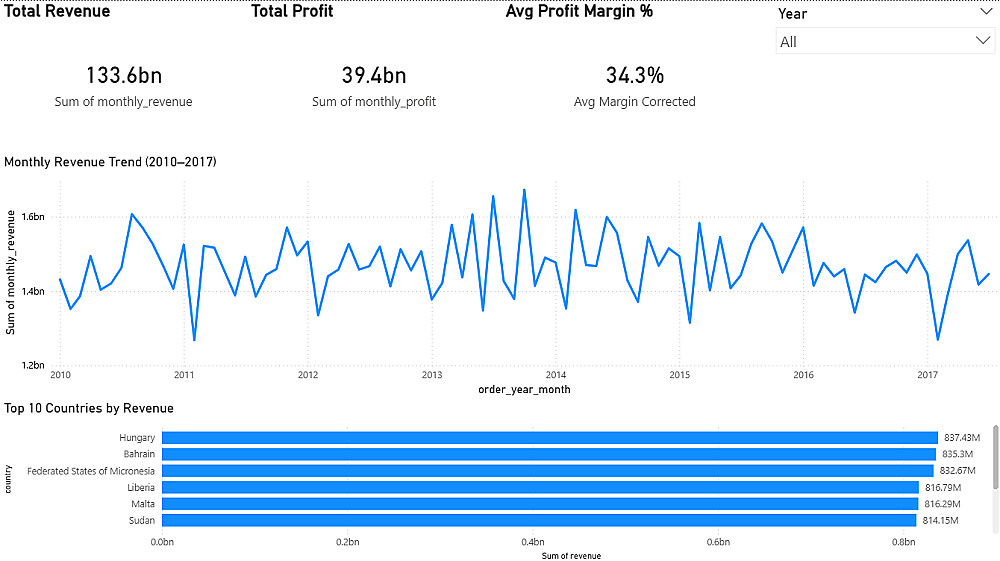Image resolution: width=1000 pixels, height=561 pixels.
Task: Select the Sudan revenue bar
Action: 539,520
